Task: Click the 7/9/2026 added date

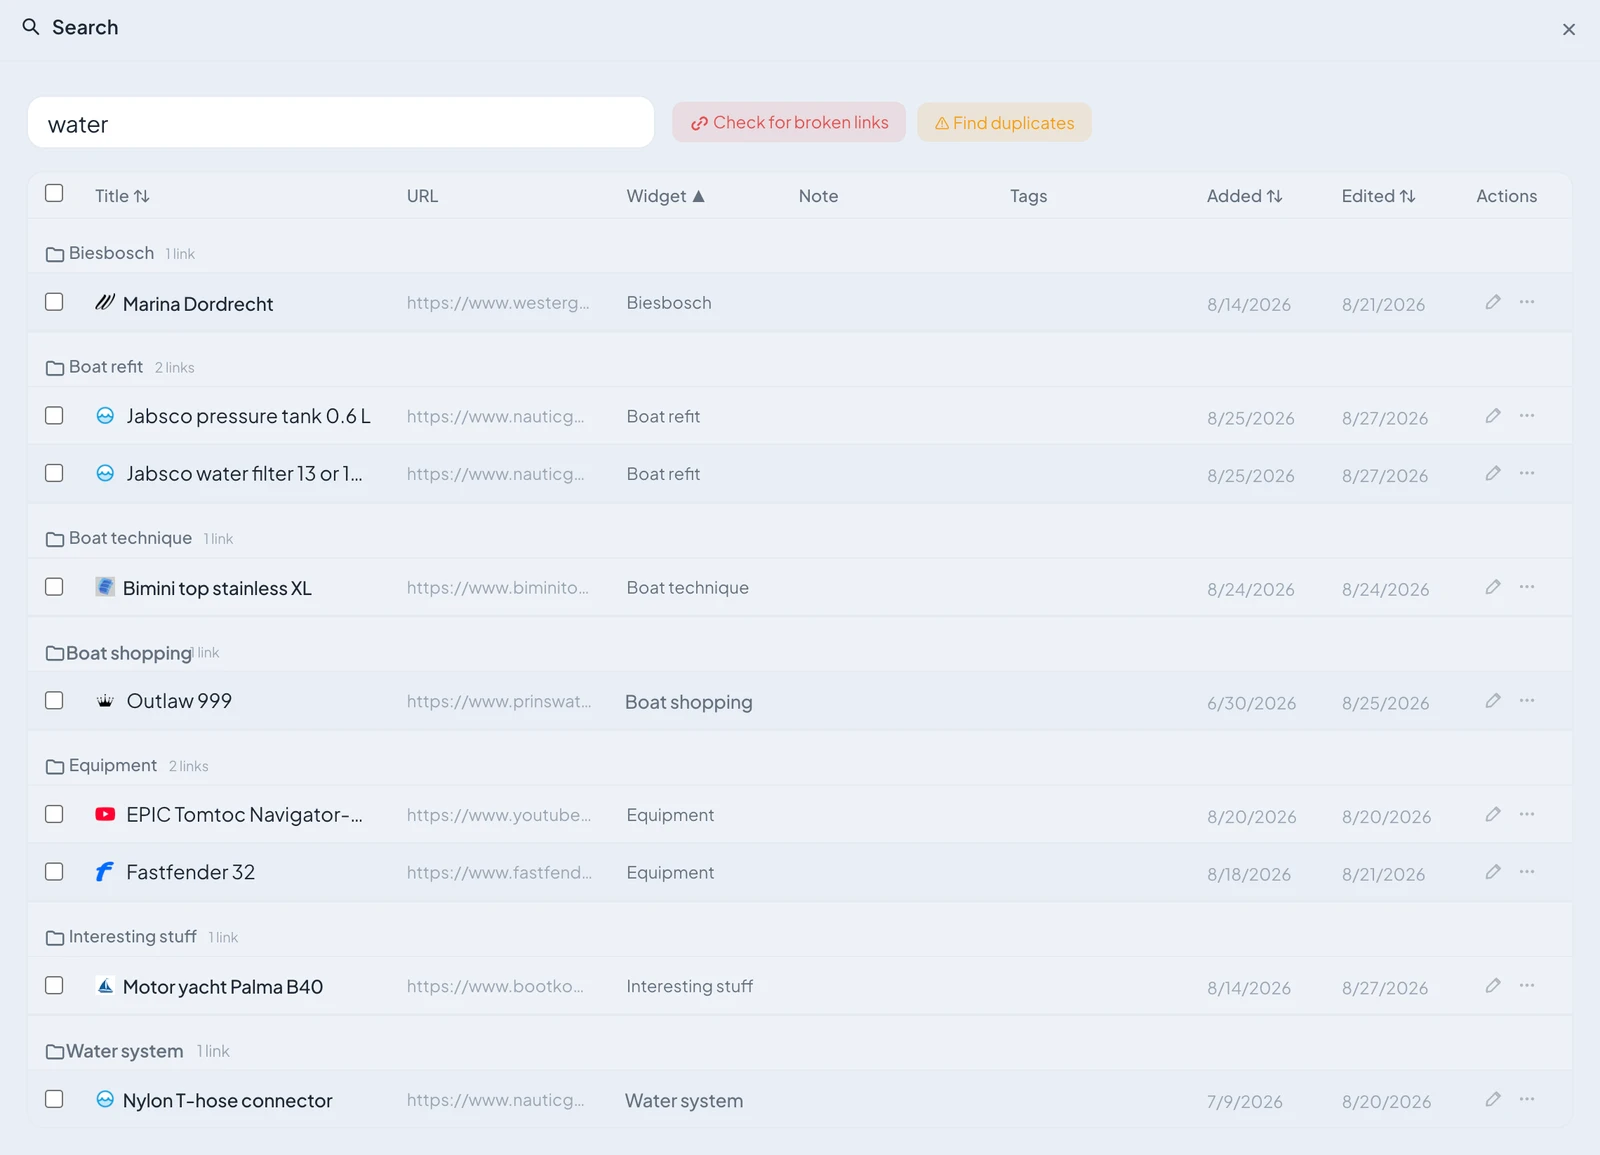Action: (1245, 1102)
